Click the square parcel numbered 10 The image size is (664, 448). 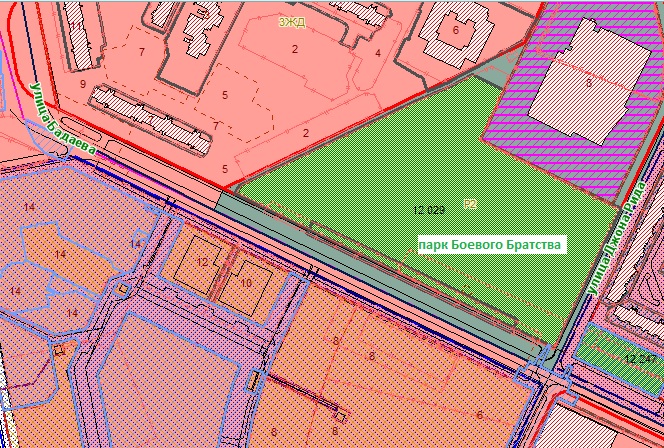248,283
